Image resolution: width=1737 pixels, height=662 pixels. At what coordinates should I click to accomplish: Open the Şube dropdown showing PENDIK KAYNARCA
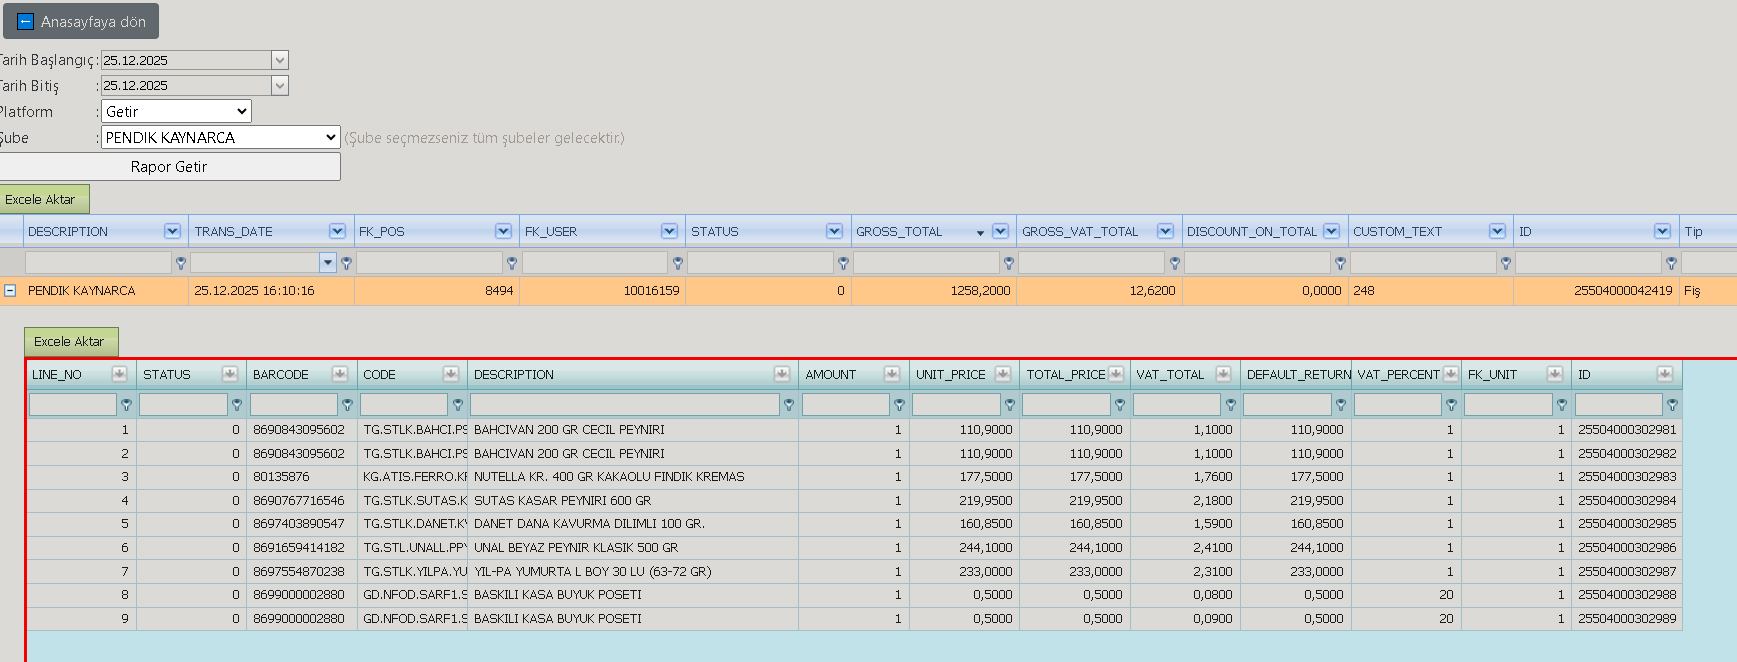tap(221, 137)
